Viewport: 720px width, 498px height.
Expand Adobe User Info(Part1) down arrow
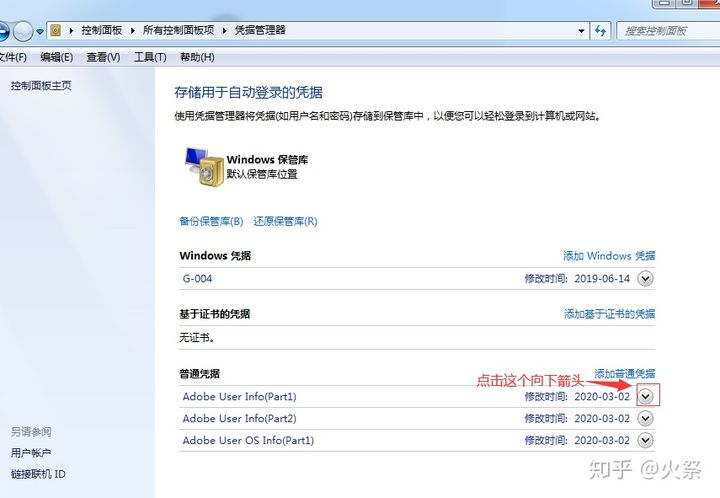(x=646, y=396)
